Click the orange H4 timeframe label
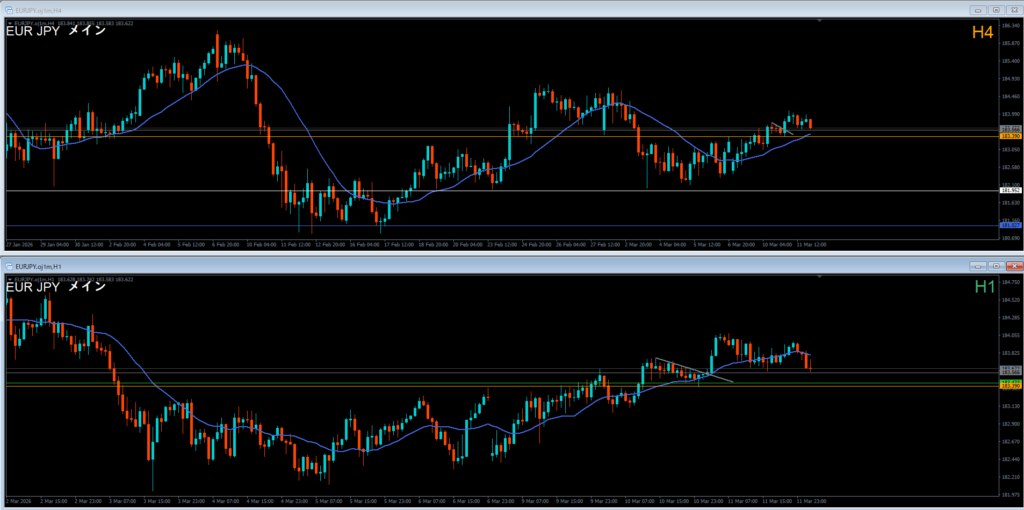 click(982, 33)
